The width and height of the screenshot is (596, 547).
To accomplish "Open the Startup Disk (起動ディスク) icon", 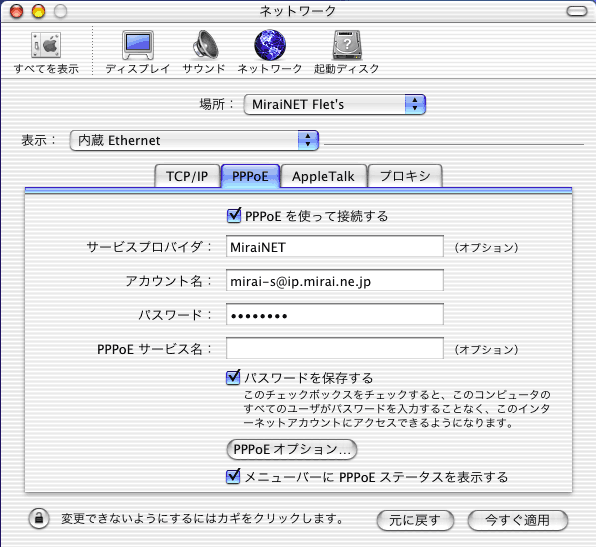I will [x=347, y=45].
